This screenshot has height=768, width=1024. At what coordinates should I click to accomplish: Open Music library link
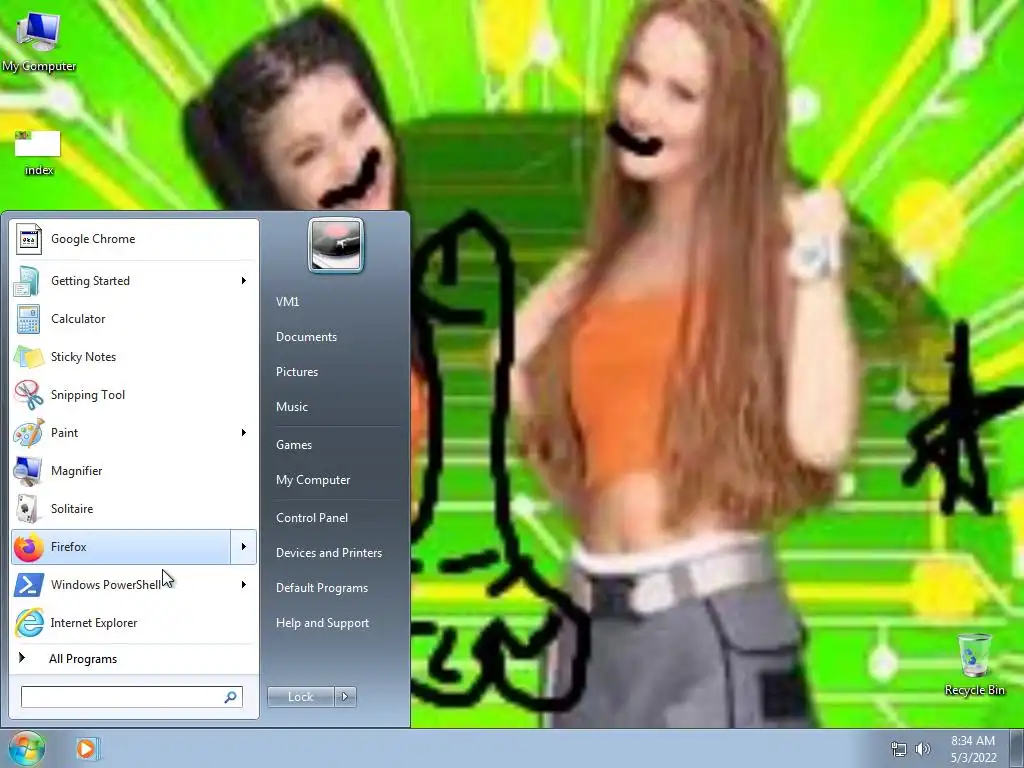pyautogui.click(x=292, y=407)
